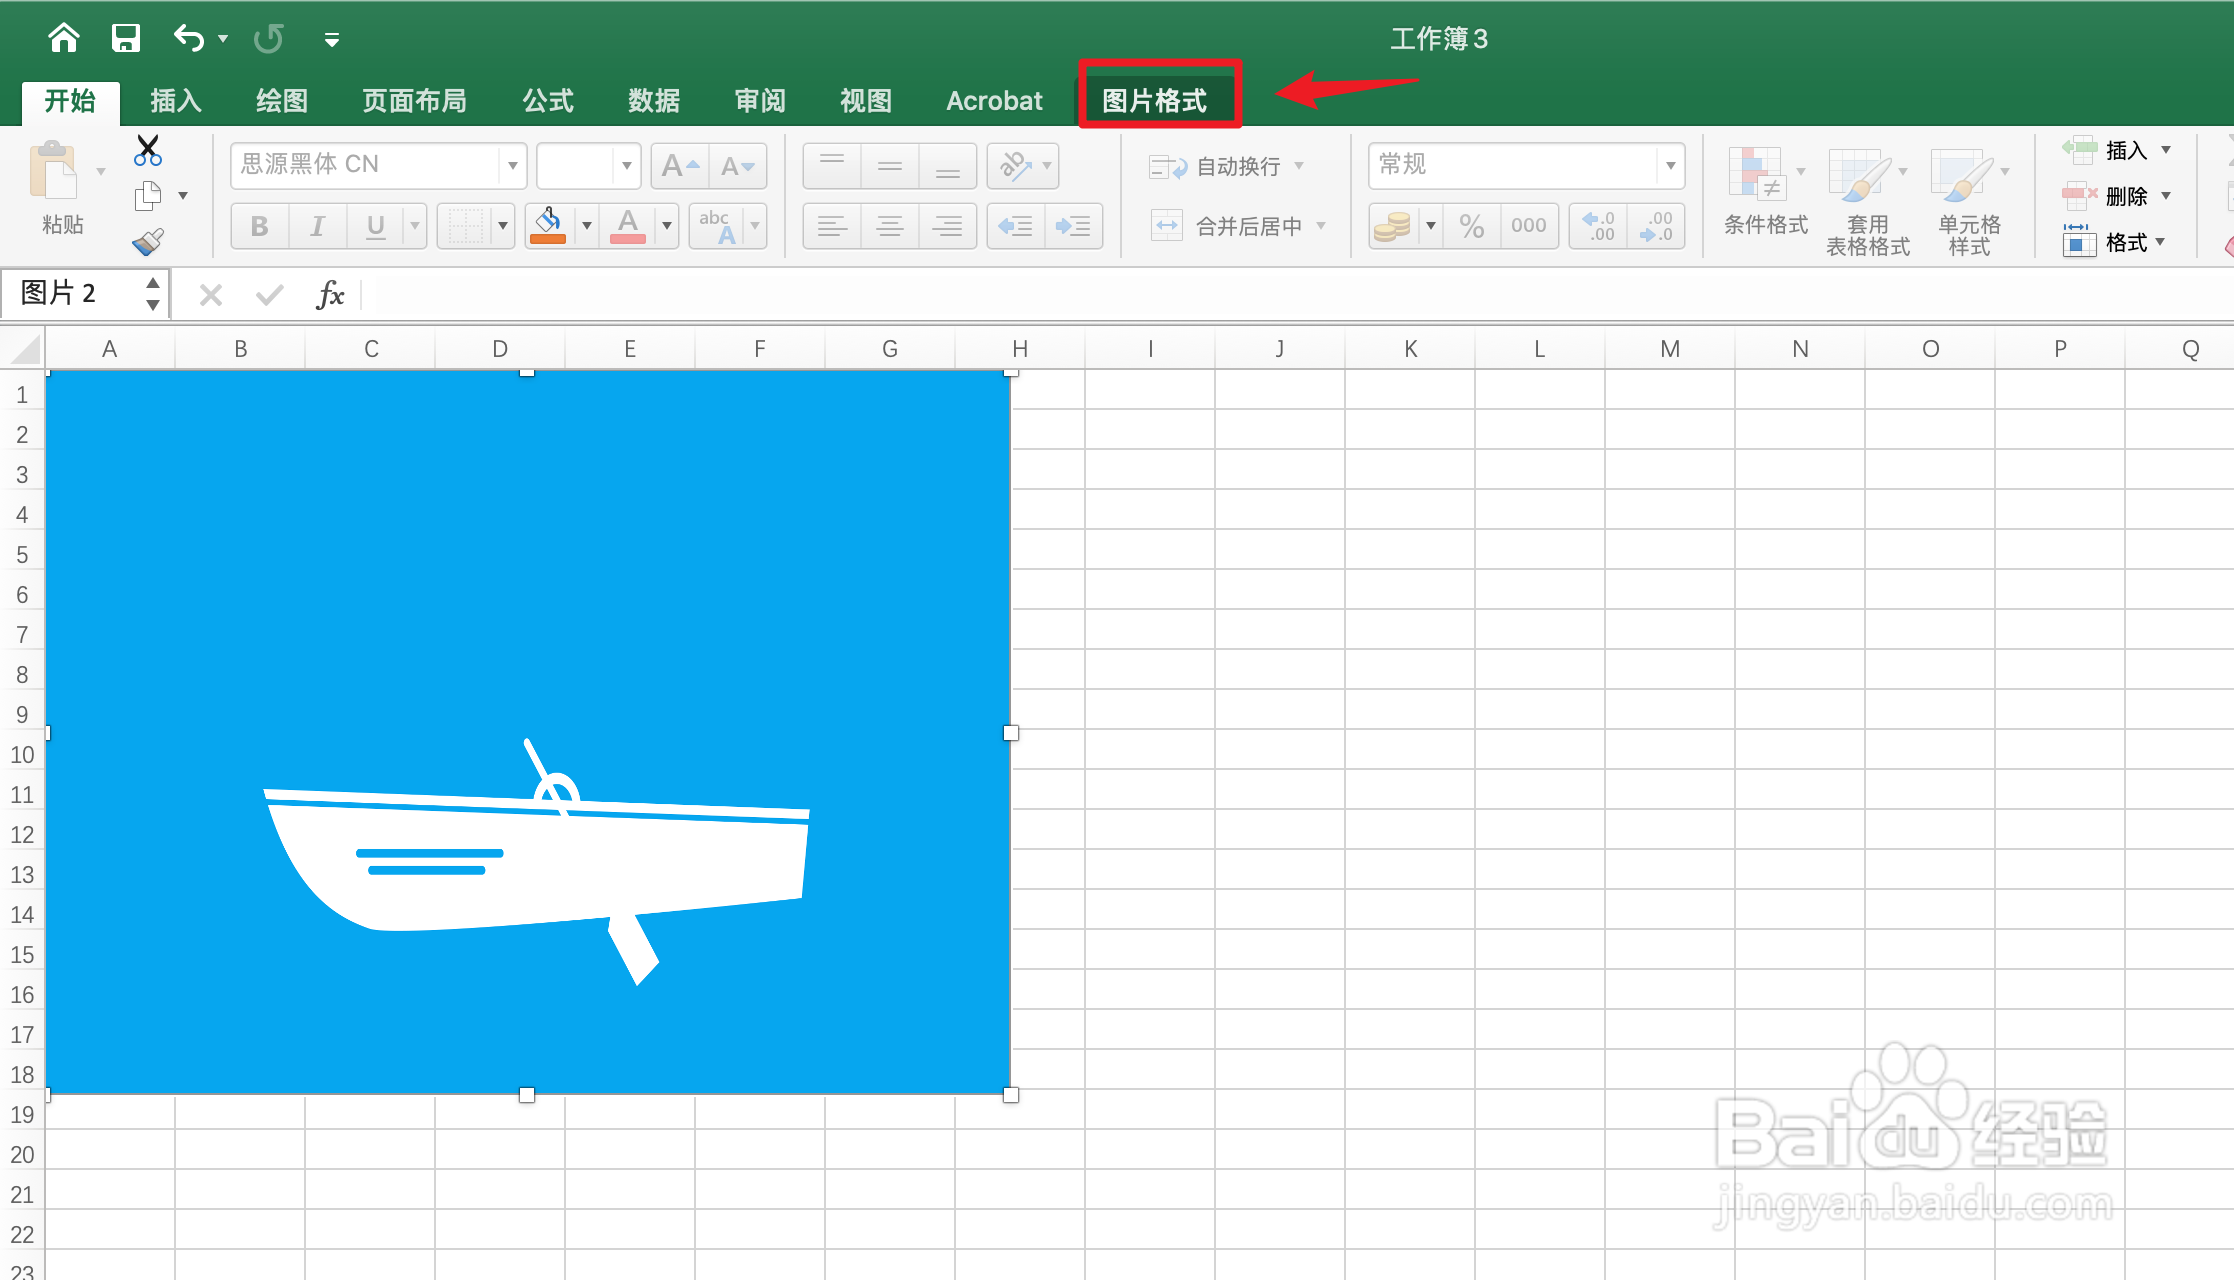Expand the number format dropdown
This screenshot has width=2234, height=1280.
pyautogui.click(x=1670, y=166)
